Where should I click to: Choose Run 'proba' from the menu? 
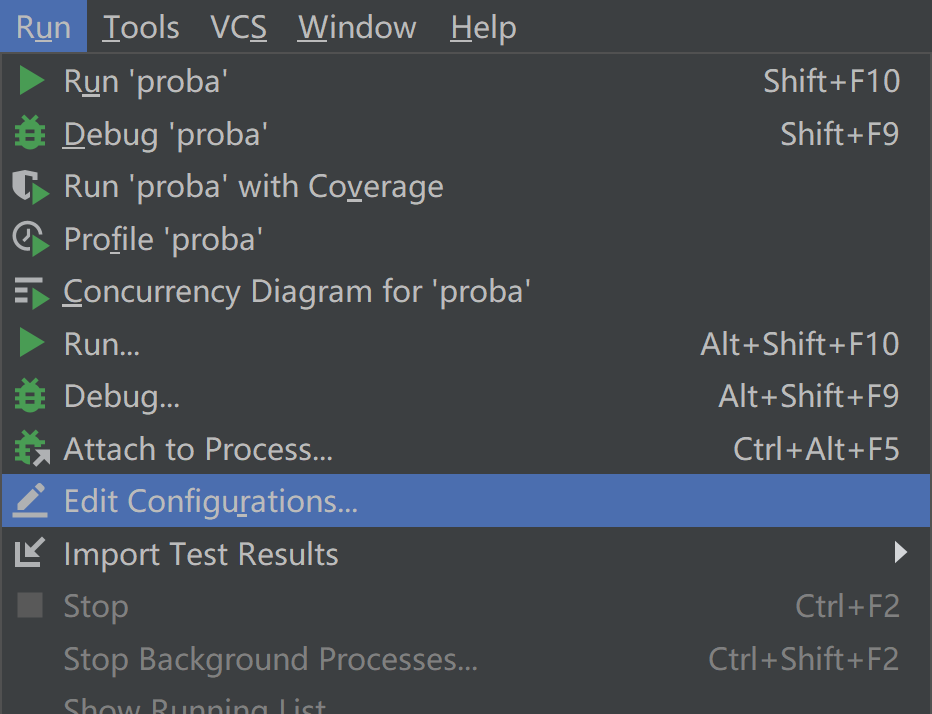click(145, 81)
